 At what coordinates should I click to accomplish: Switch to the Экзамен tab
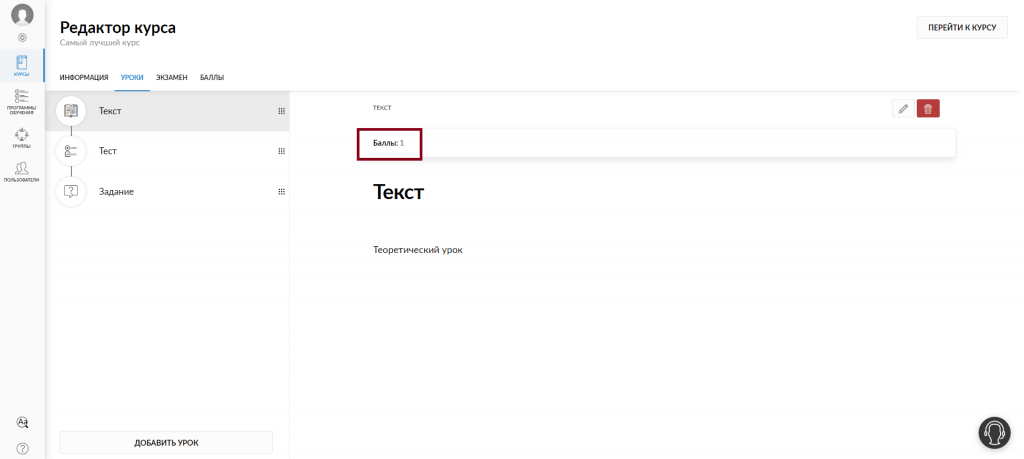pyautogui.click(x=172, y=78)
